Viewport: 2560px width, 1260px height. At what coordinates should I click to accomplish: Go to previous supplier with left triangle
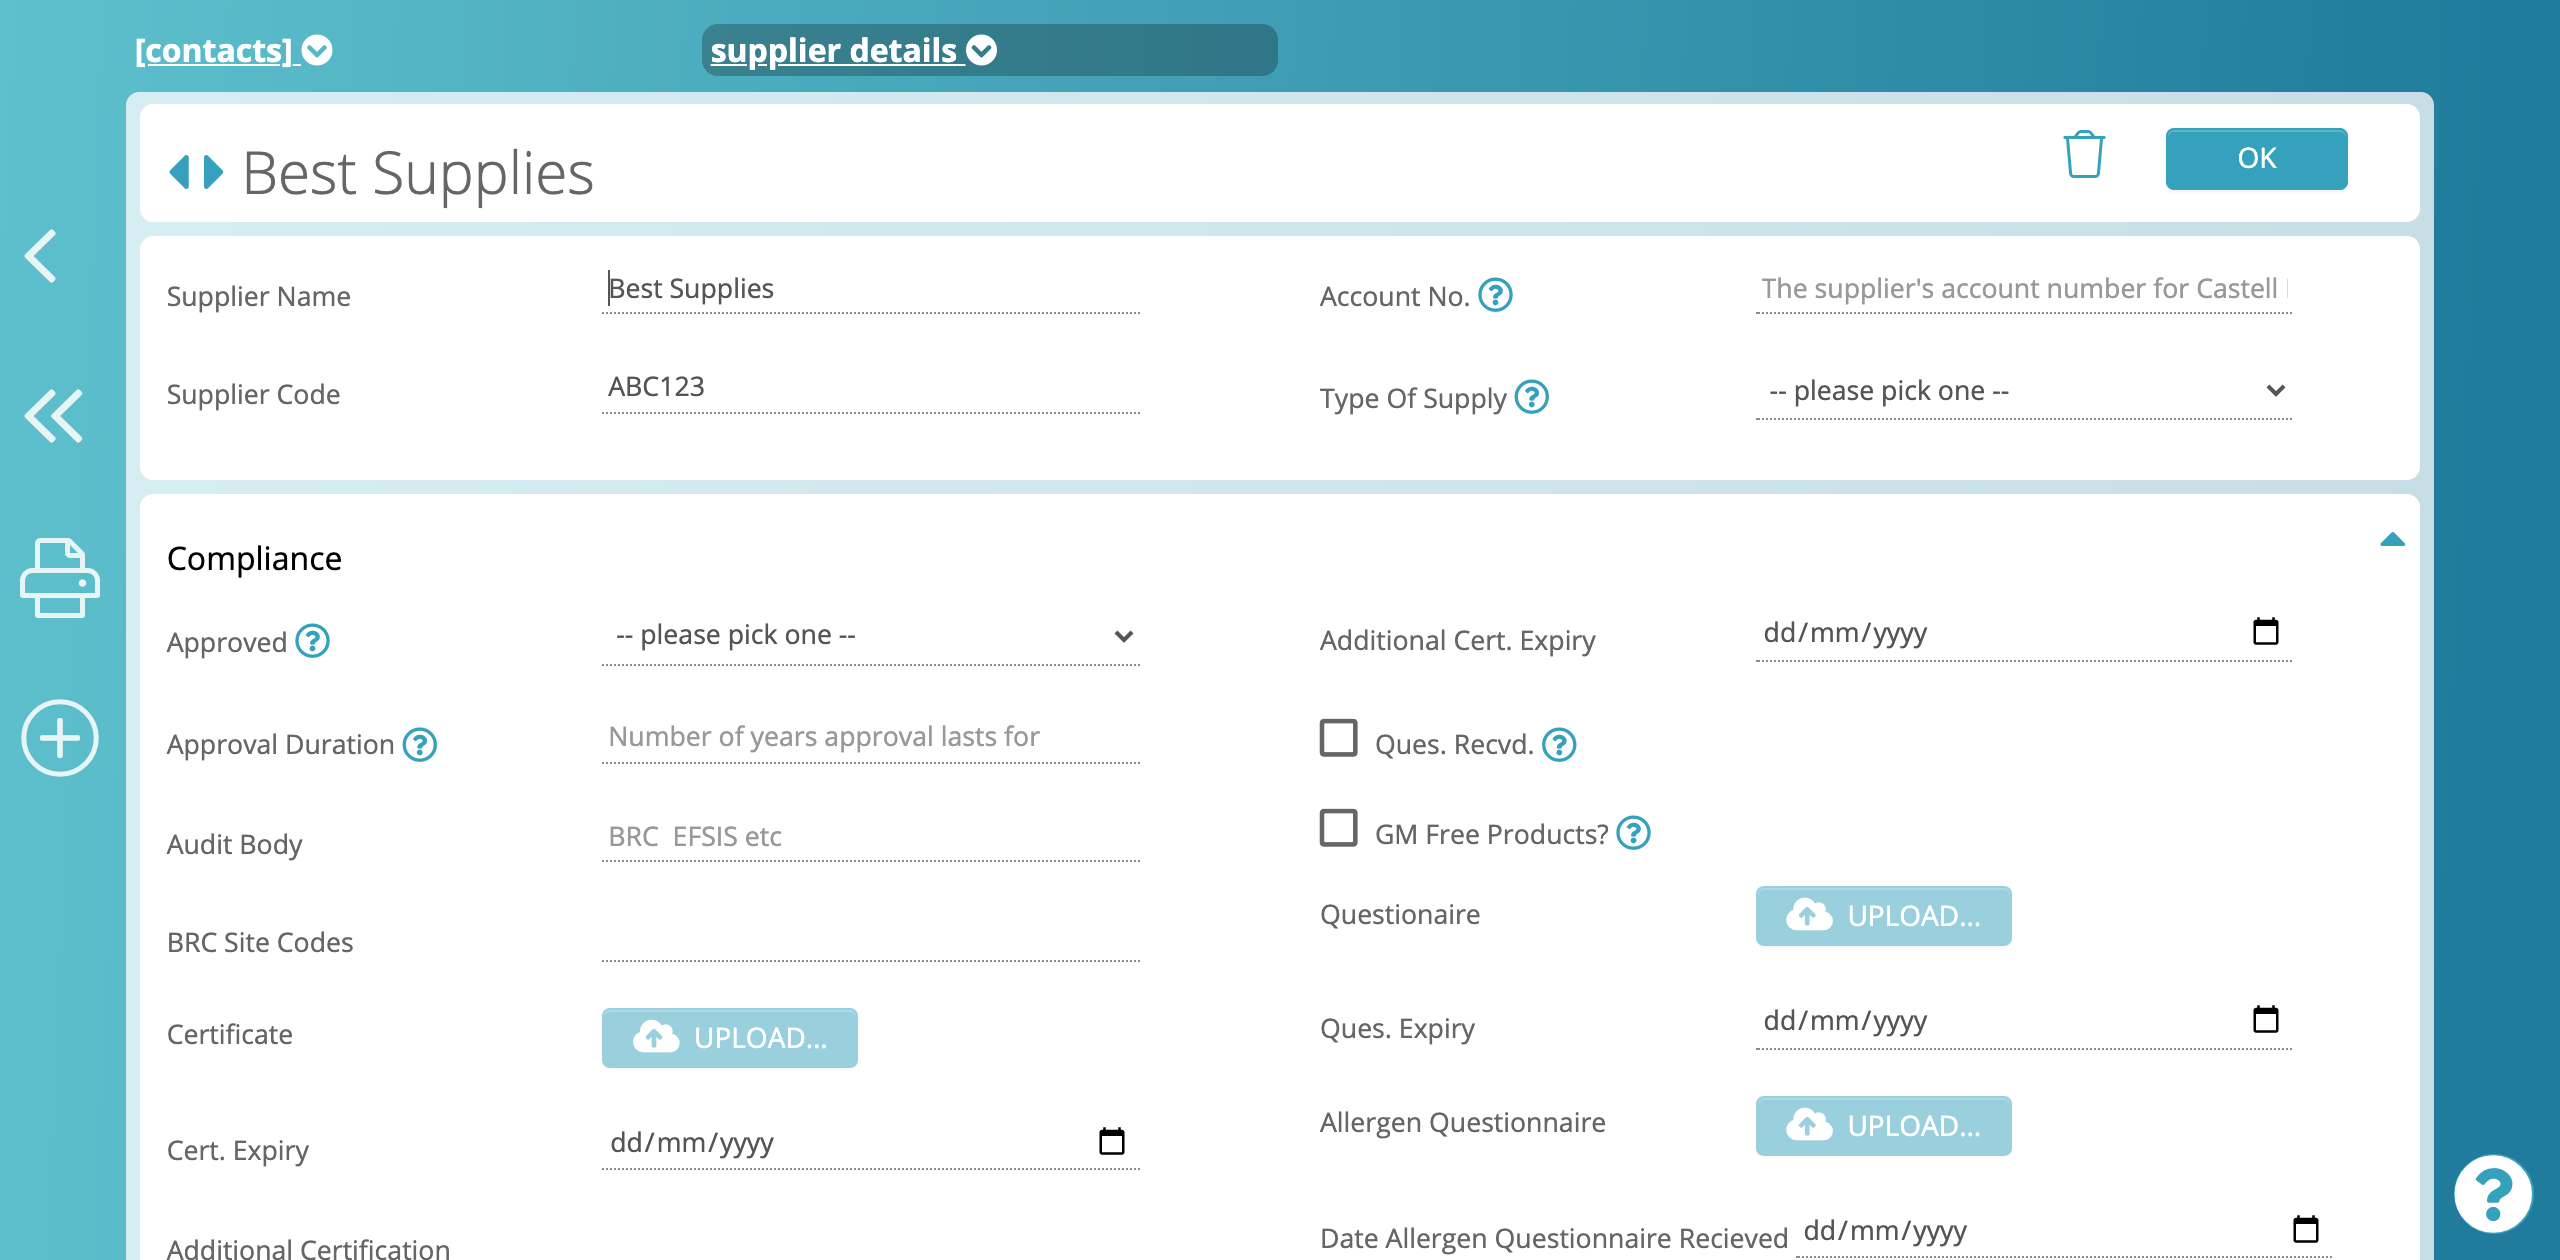(x=180, y=172)
